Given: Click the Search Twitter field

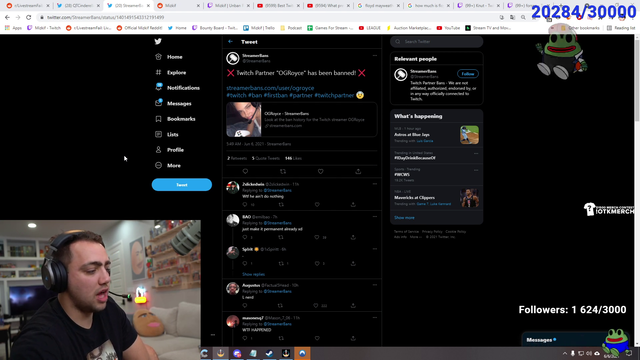Looking at the screenshot, I should (436, 42).
